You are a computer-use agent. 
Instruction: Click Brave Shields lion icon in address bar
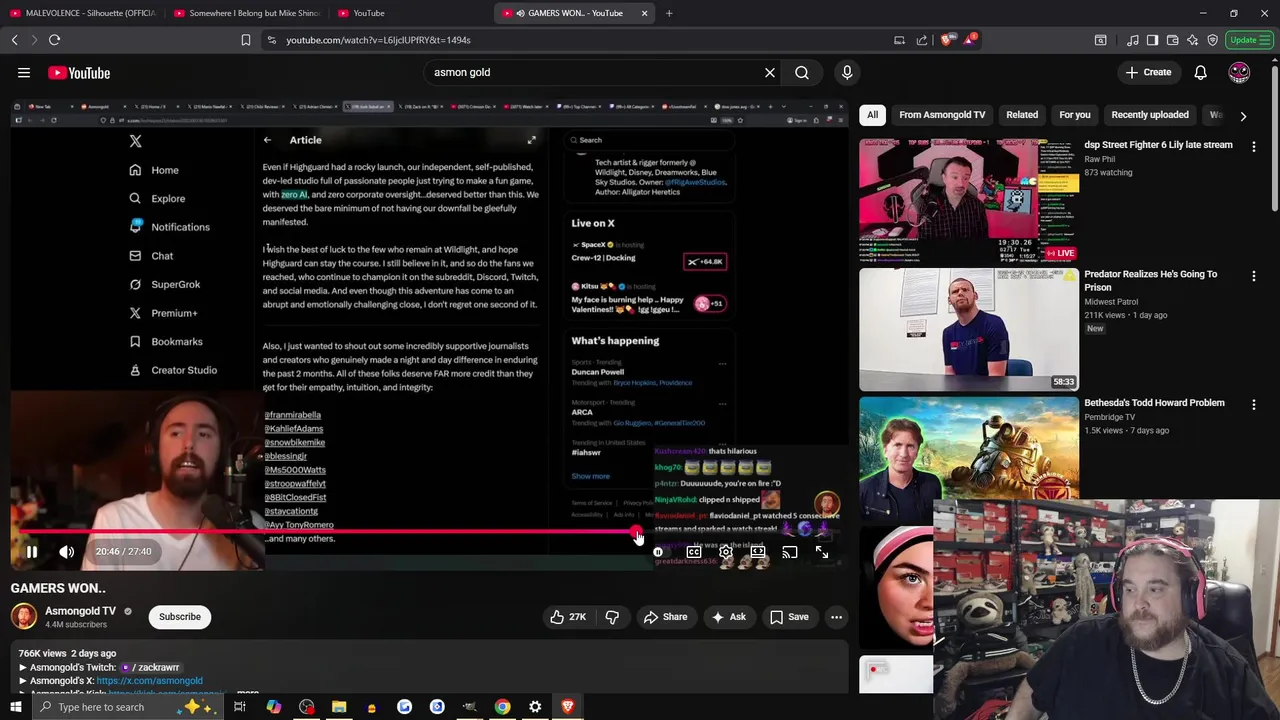click(947, 40)
